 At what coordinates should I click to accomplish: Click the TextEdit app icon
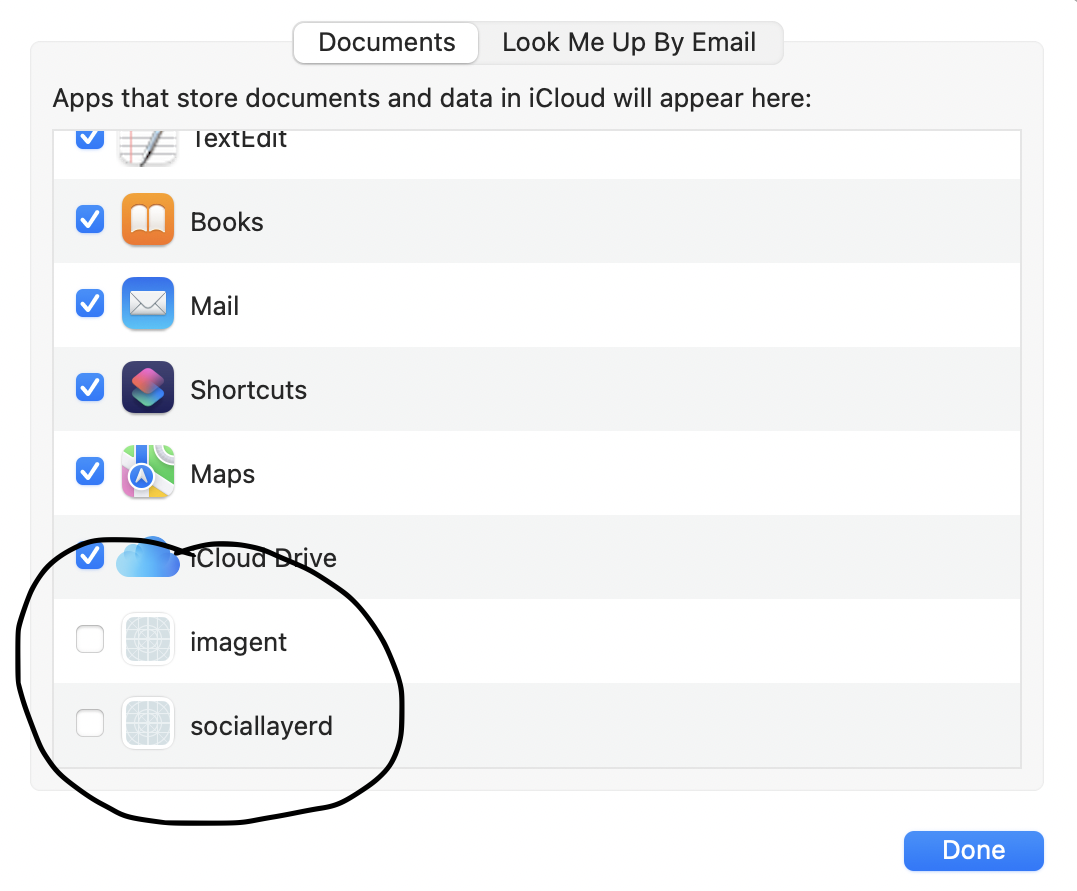pos(148,148)
